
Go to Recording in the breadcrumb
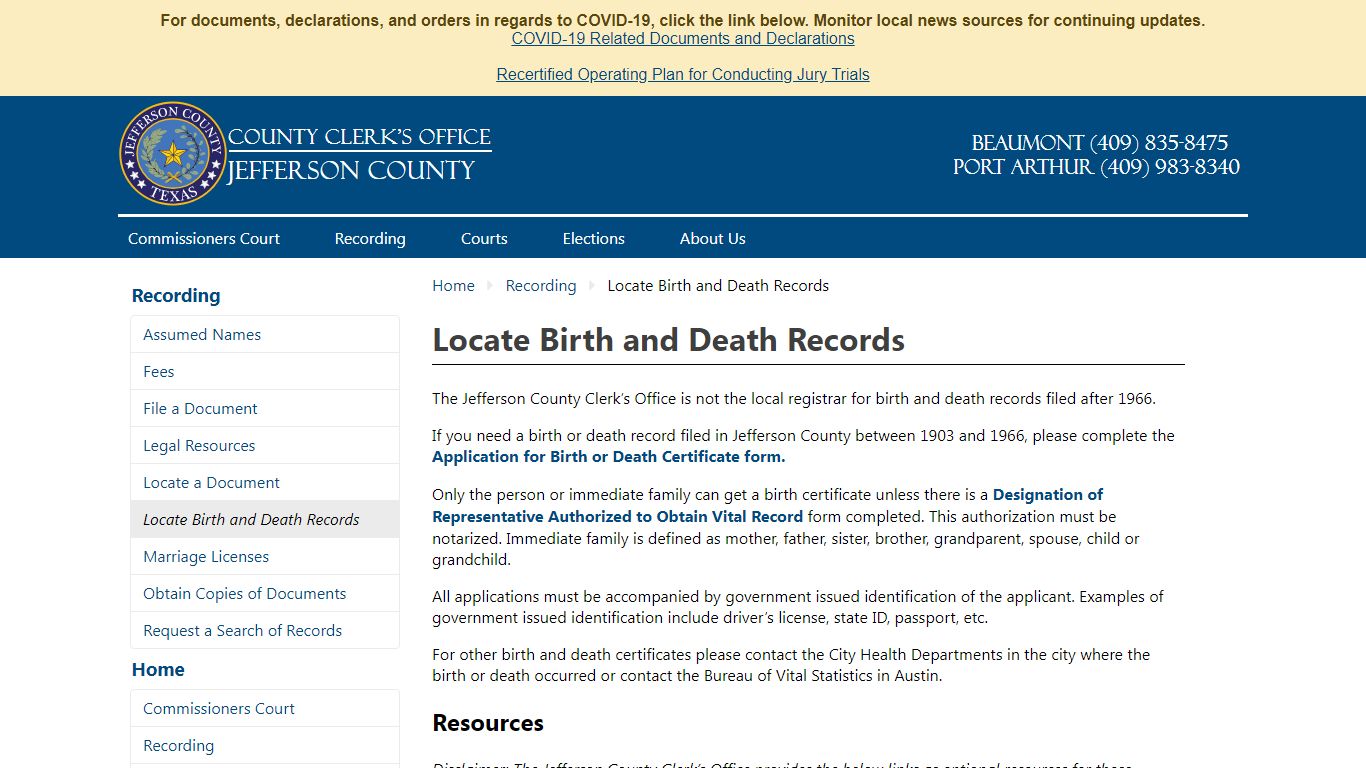click(541, 285)
